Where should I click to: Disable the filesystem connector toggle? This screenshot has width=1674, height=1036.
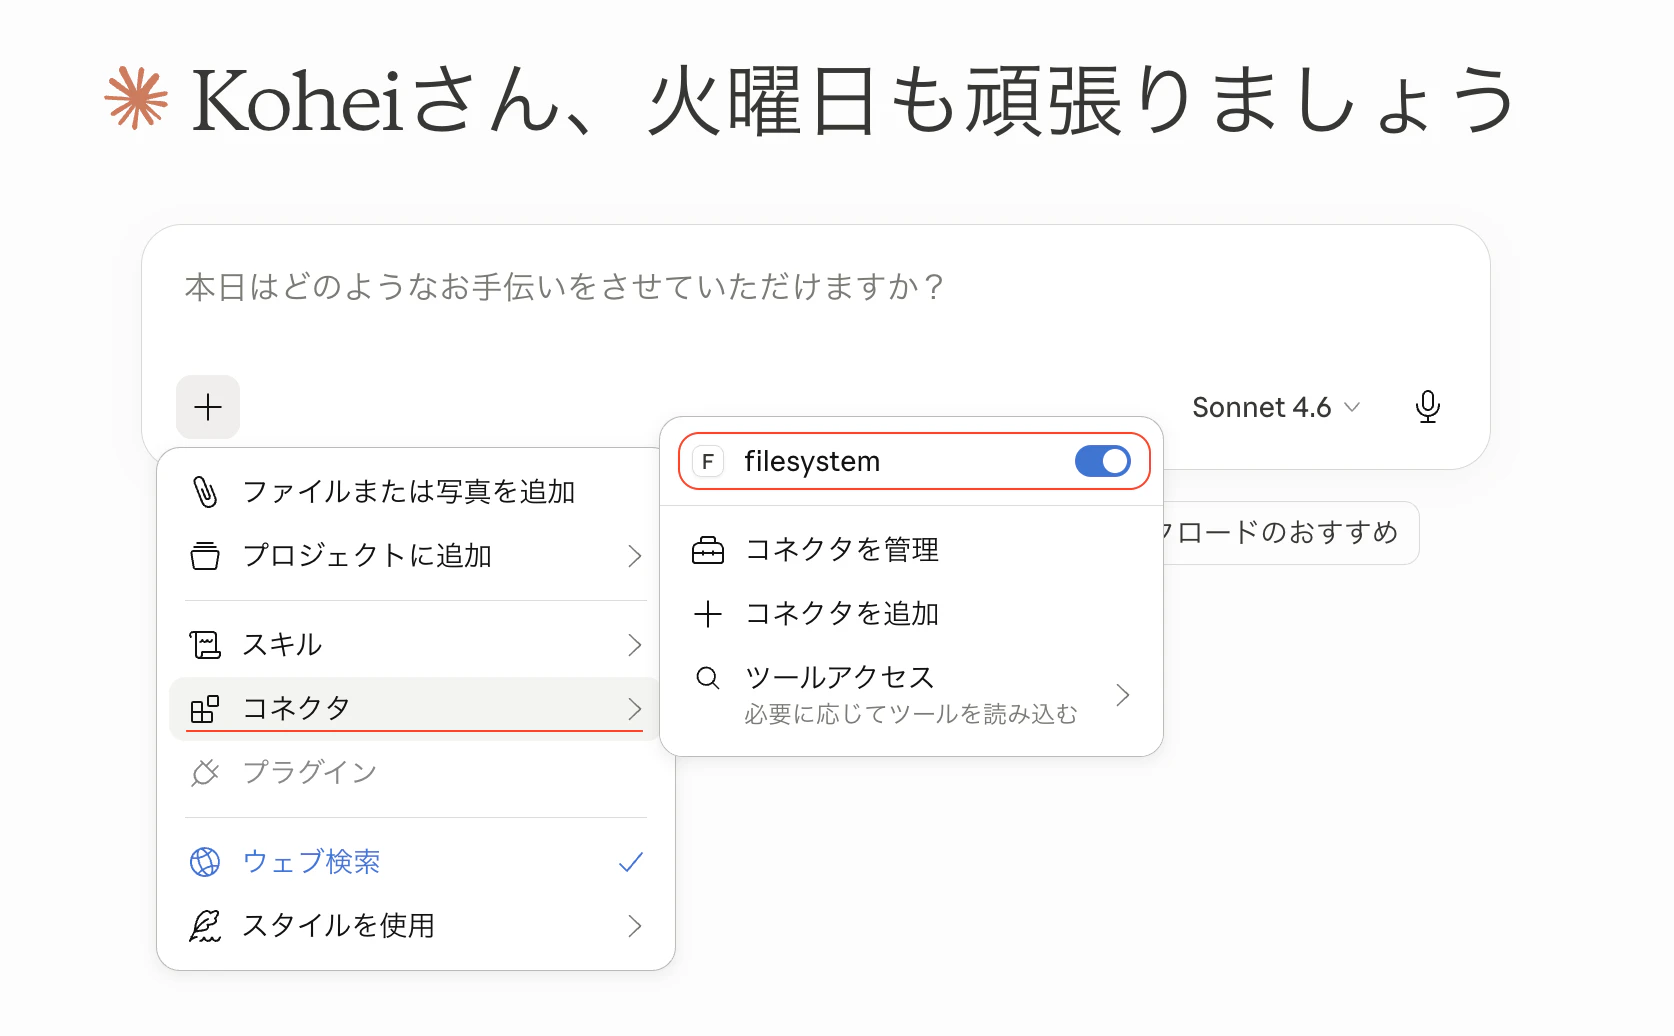1102,461
